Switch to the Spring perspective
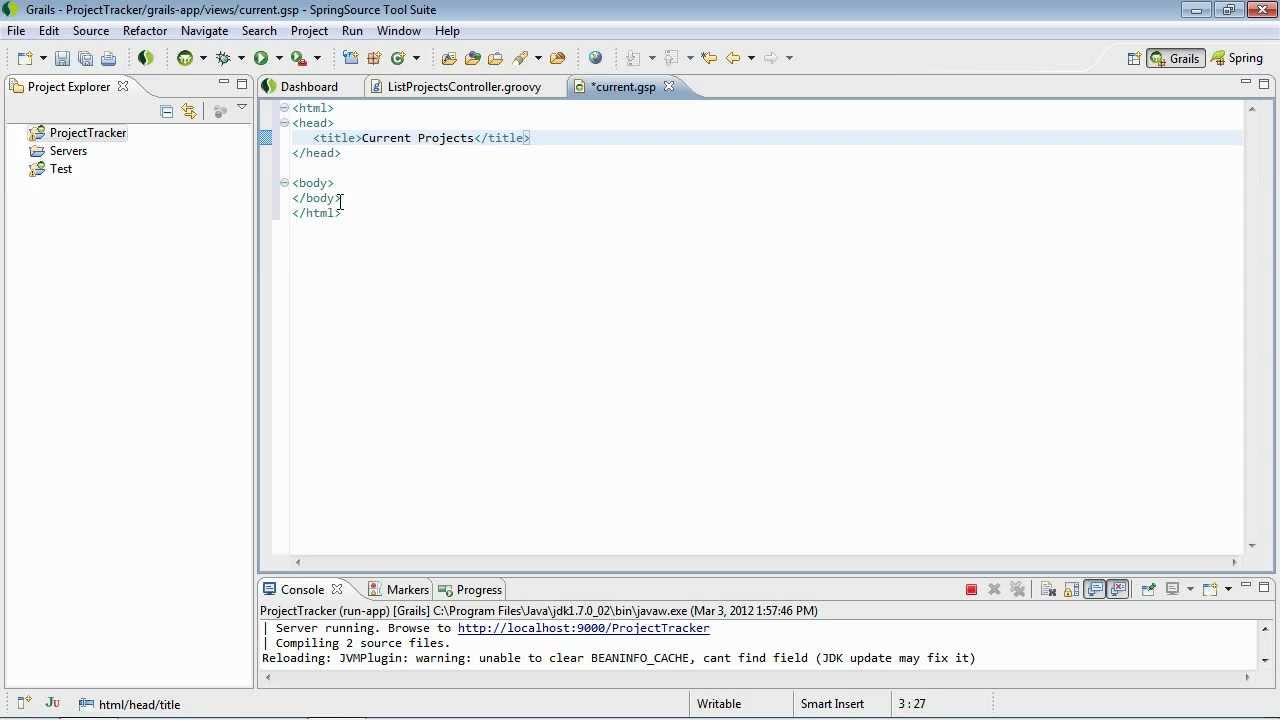Viewport: 1280px width, 720px height. point(1236,58)
